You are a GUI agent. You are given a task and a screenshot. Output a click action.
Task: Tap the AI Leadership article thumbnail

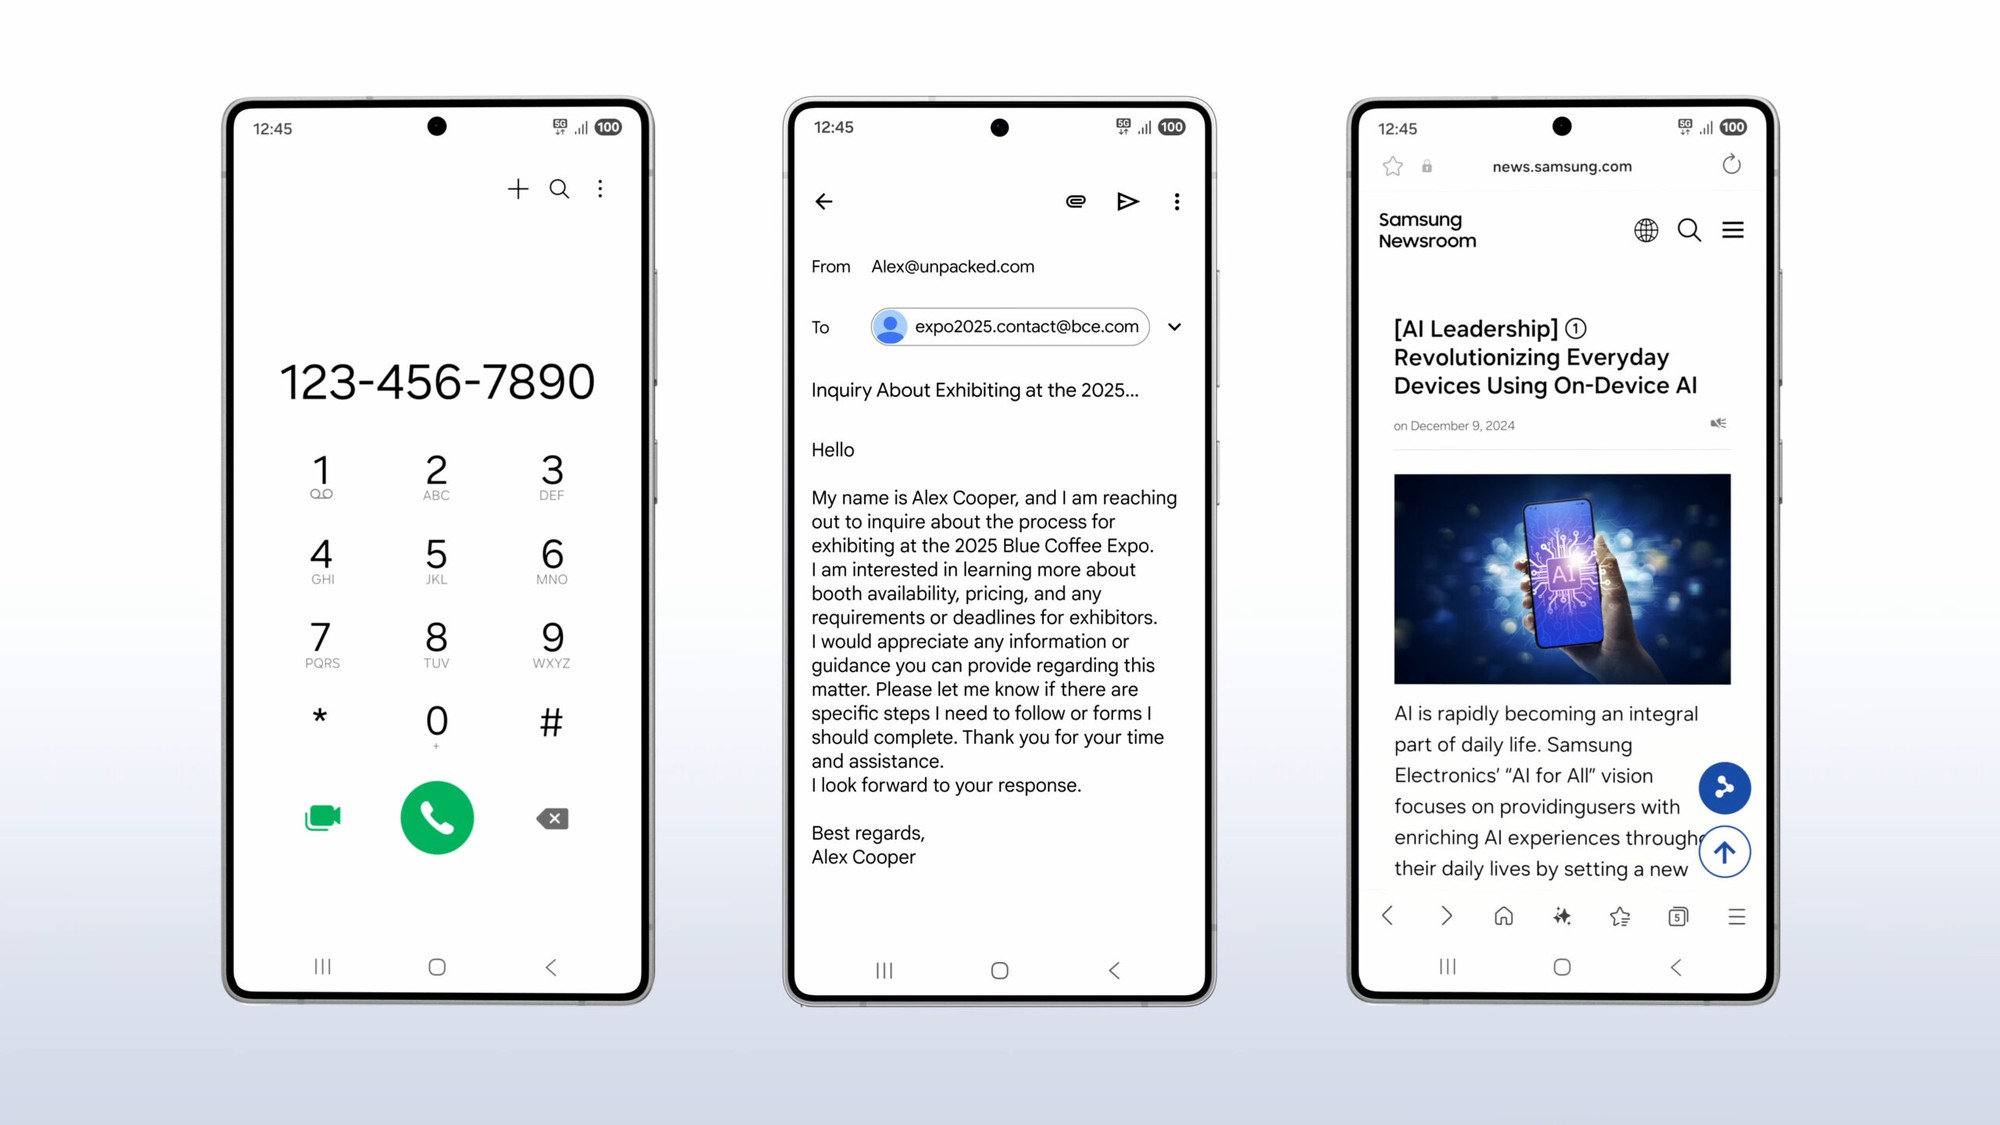(1562, 578)
